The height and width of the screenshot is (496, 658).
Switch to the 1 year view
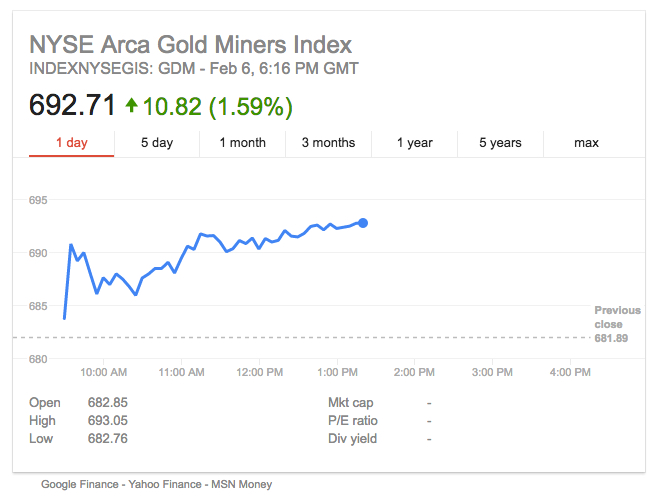point(414,143)
